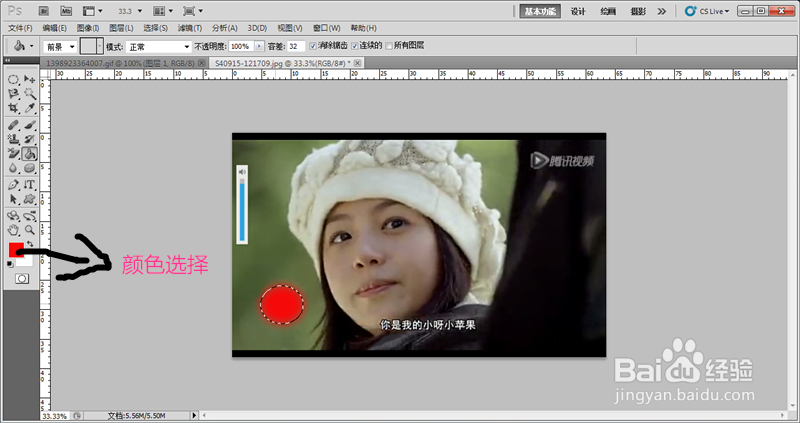Select the Elliptical Marquee tool
Screen dimensions: 800x423
[x=13, y=79]
